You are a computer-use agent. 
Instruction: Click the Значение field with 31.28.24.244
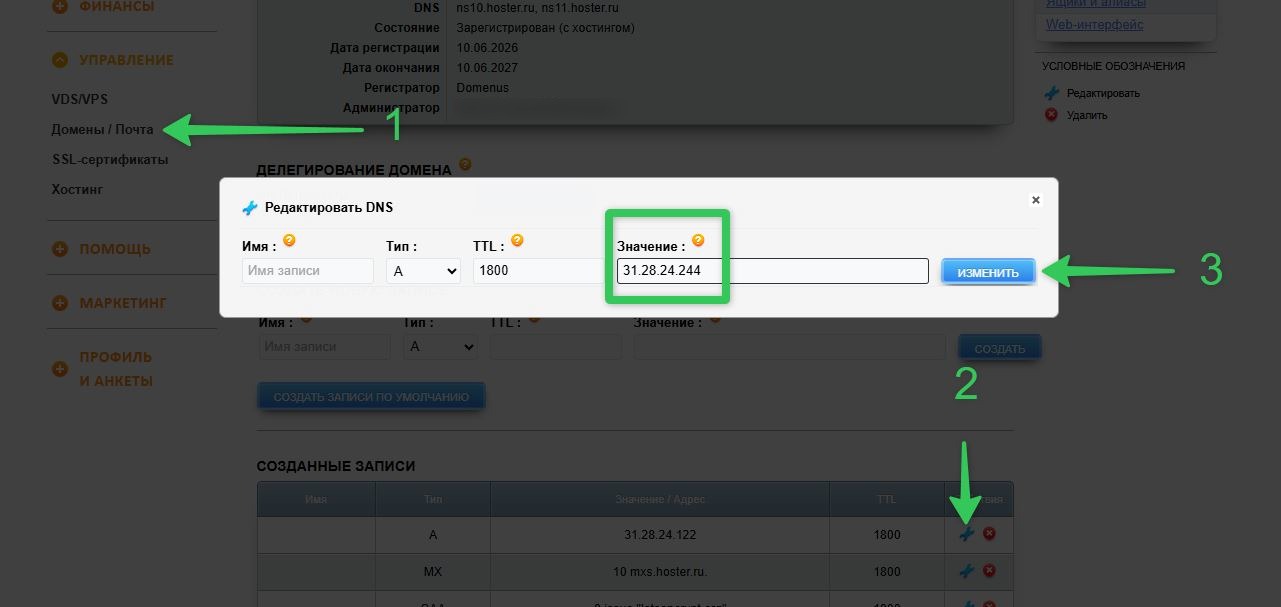pyautogui.click(x=772, y=271)
